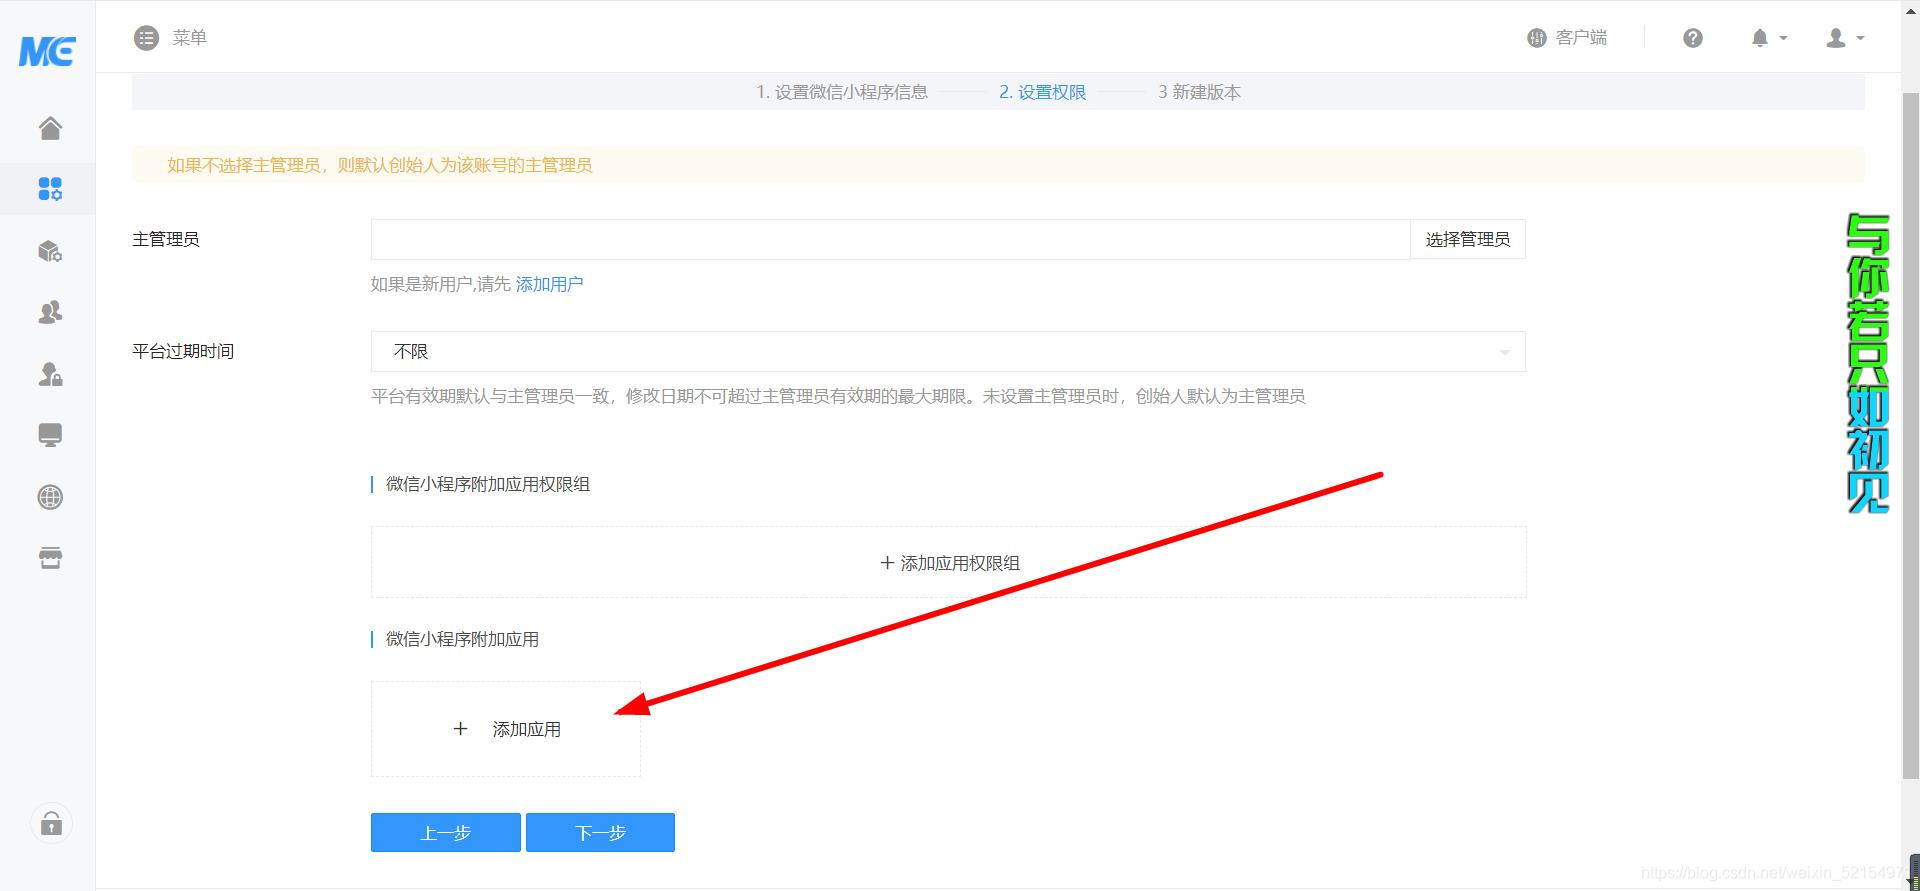
Task: Click the help question mark icon
Action: point(1692,38)
